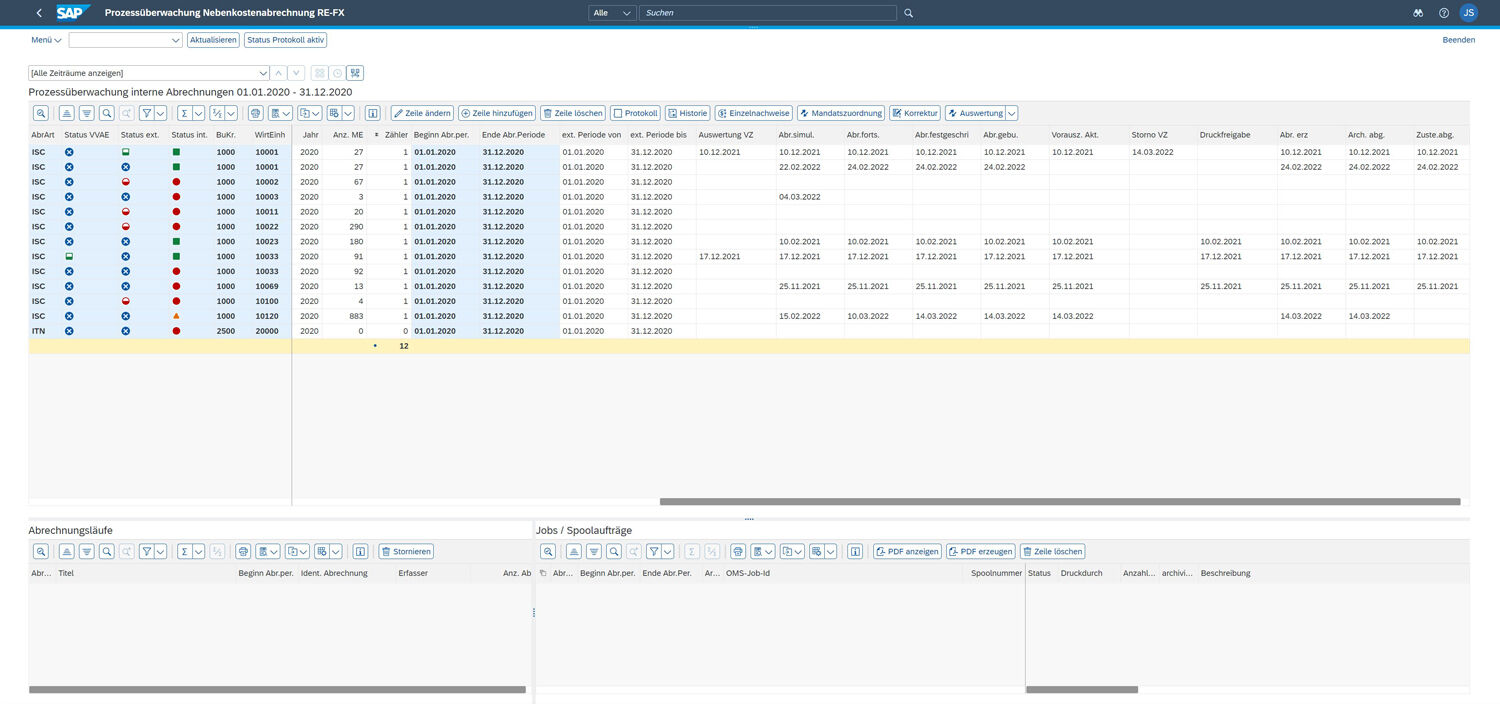The width and height of the screenshot is (1500, 704).
Task: Click Beenden to exit
Action: 1458,40
